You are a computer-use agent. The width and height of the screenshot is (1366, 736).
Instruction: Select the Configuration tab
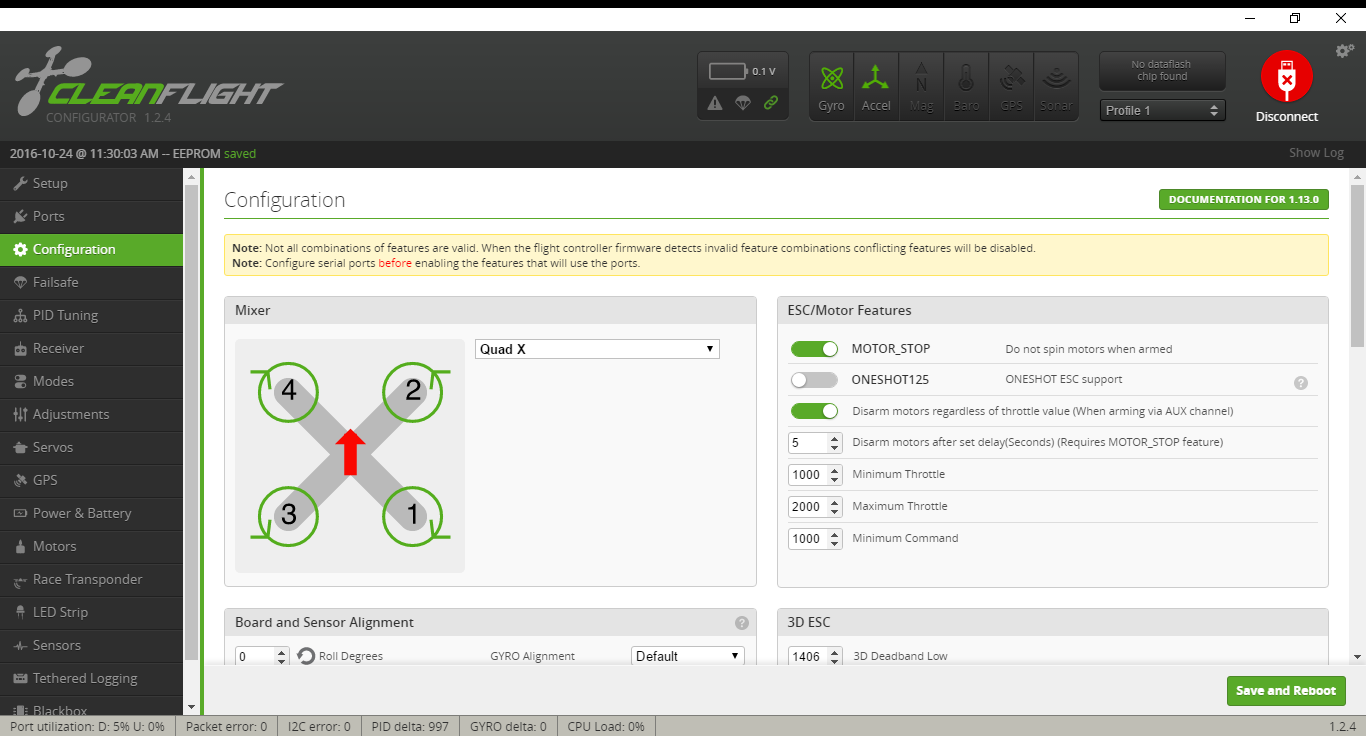tap(92, 249)
